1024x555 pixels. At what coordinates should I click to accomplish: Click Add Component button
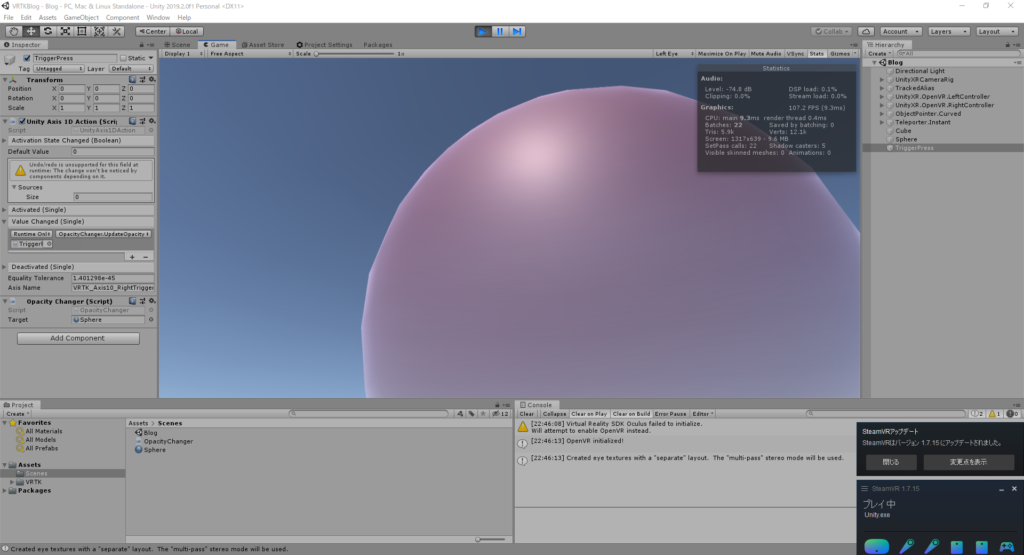78,338
